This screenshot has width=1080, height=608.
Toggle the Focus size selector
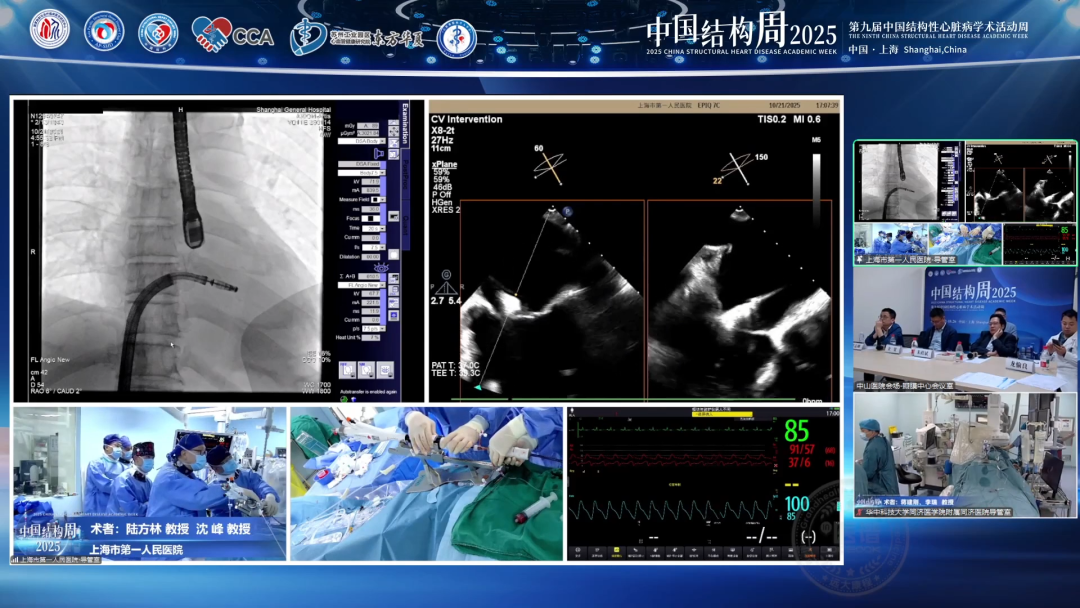click(371, 218)
